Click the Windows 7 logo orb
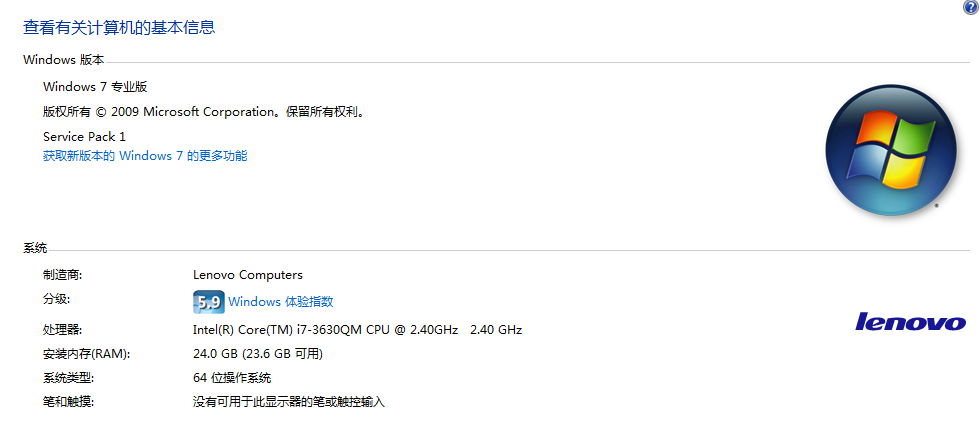This screenshot has width=980, height=425. click(891, 150)
